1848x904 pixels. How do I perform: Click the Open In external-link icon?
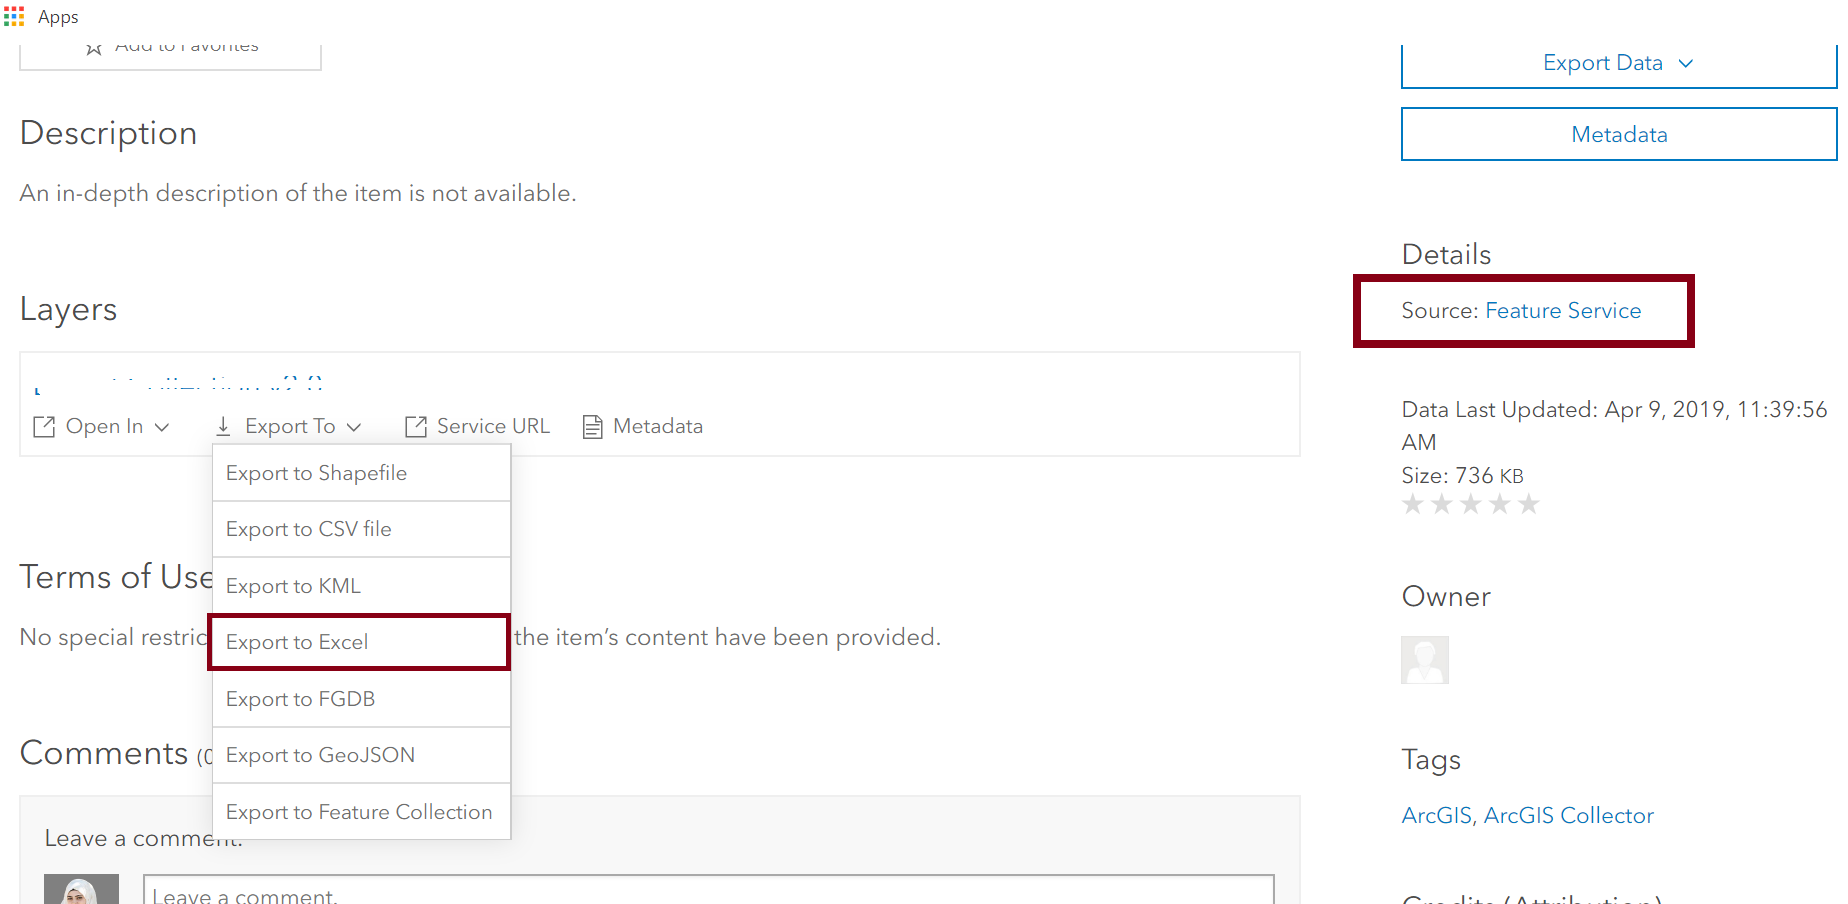tap(44, 427)
